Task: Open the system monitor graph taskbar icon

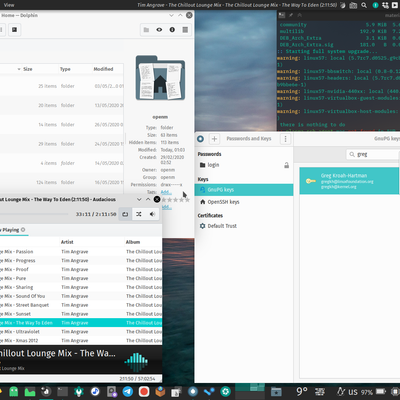Action: [x=30, y=391]
